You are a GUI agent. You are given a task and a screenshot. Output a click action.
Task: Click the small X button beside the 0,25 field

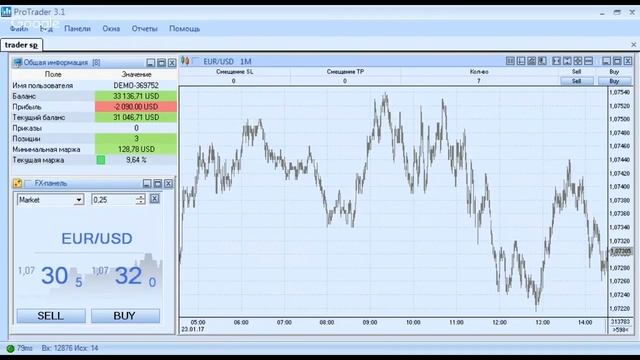click(154, 199)
